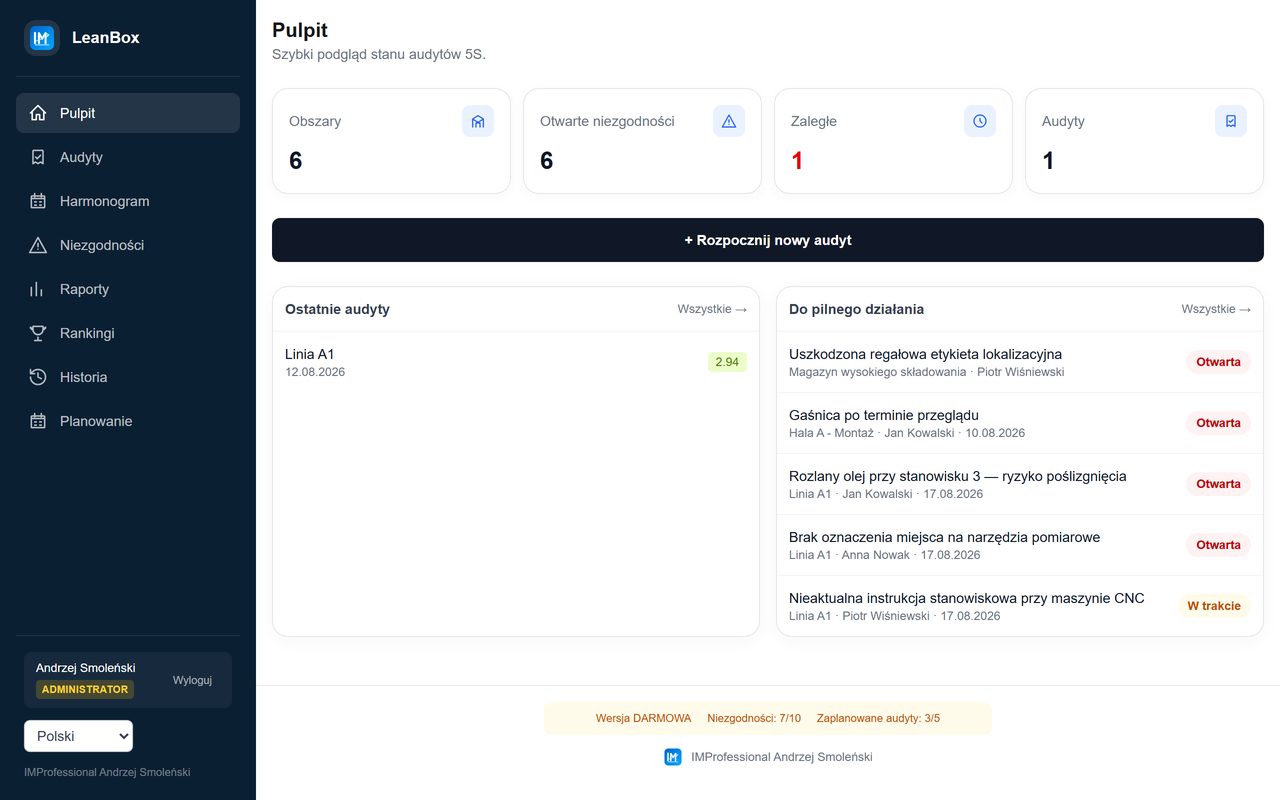The width and height of the screenshot is (1280, 800).
Task: Open Gaśnica po terminie przeglądu item
Action: (x=1020, y=423)
